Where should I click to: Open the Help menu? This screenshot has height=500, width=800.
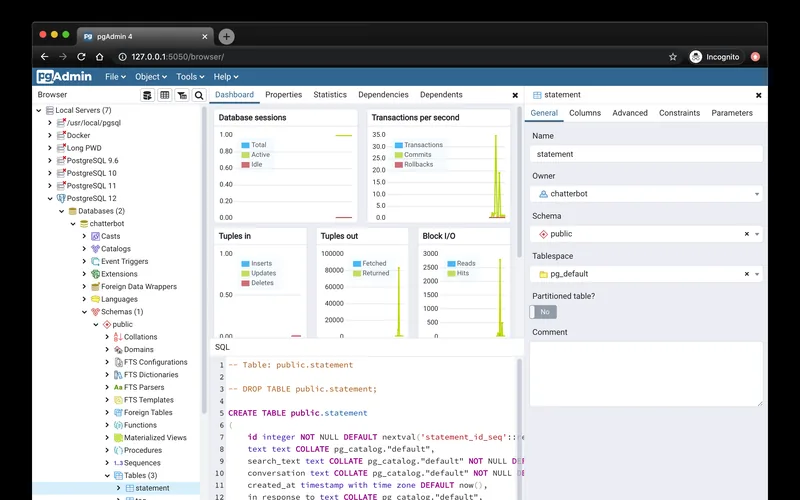point(226,77)
